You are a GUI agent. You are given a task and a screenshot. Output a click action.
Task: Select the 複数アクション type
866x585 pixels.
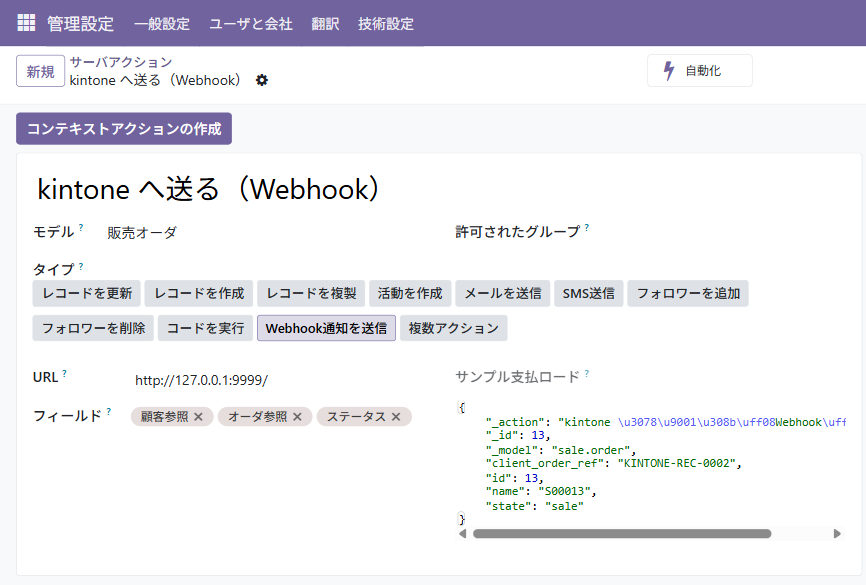tap(453, 328)
